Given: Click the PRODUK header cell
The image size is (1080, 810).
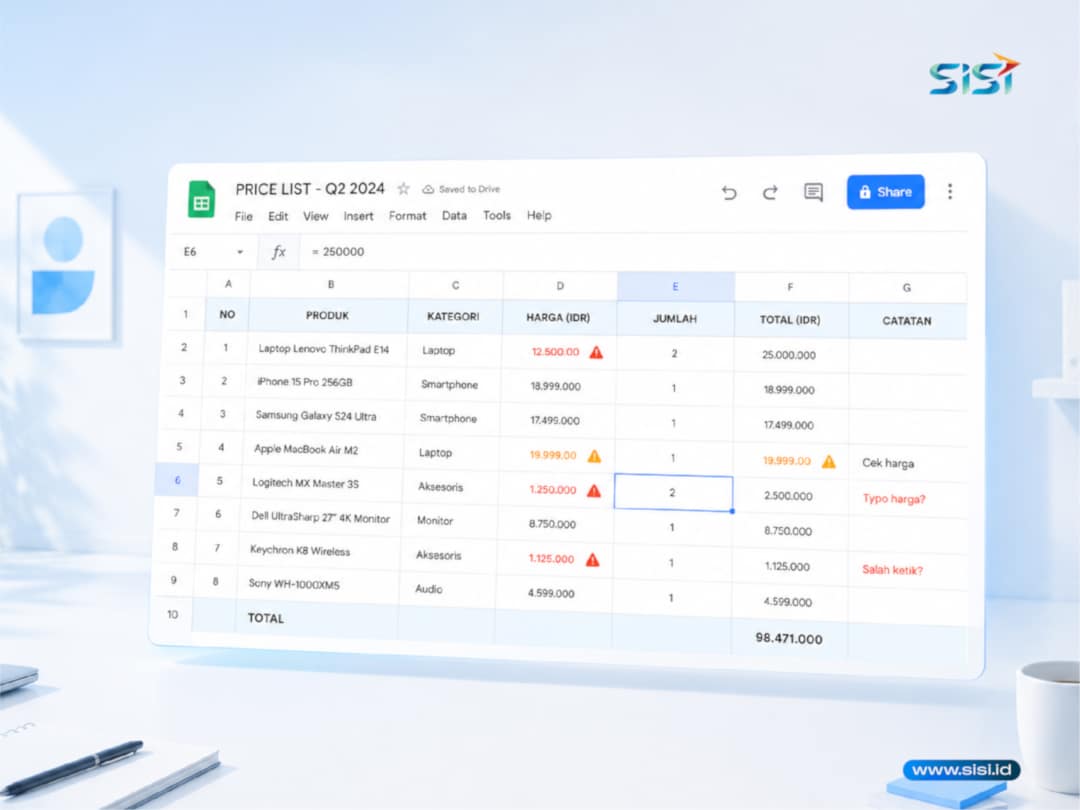Looking at the screenshot, I should pyautogui.click(x=327, y=315).
